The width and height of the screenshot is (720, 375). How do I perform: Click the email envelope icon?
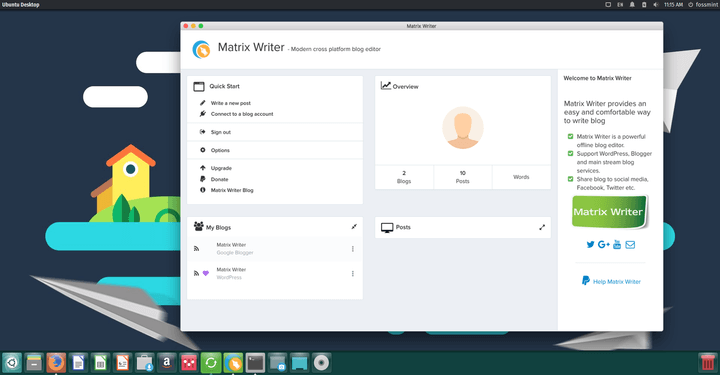(630, 245)
